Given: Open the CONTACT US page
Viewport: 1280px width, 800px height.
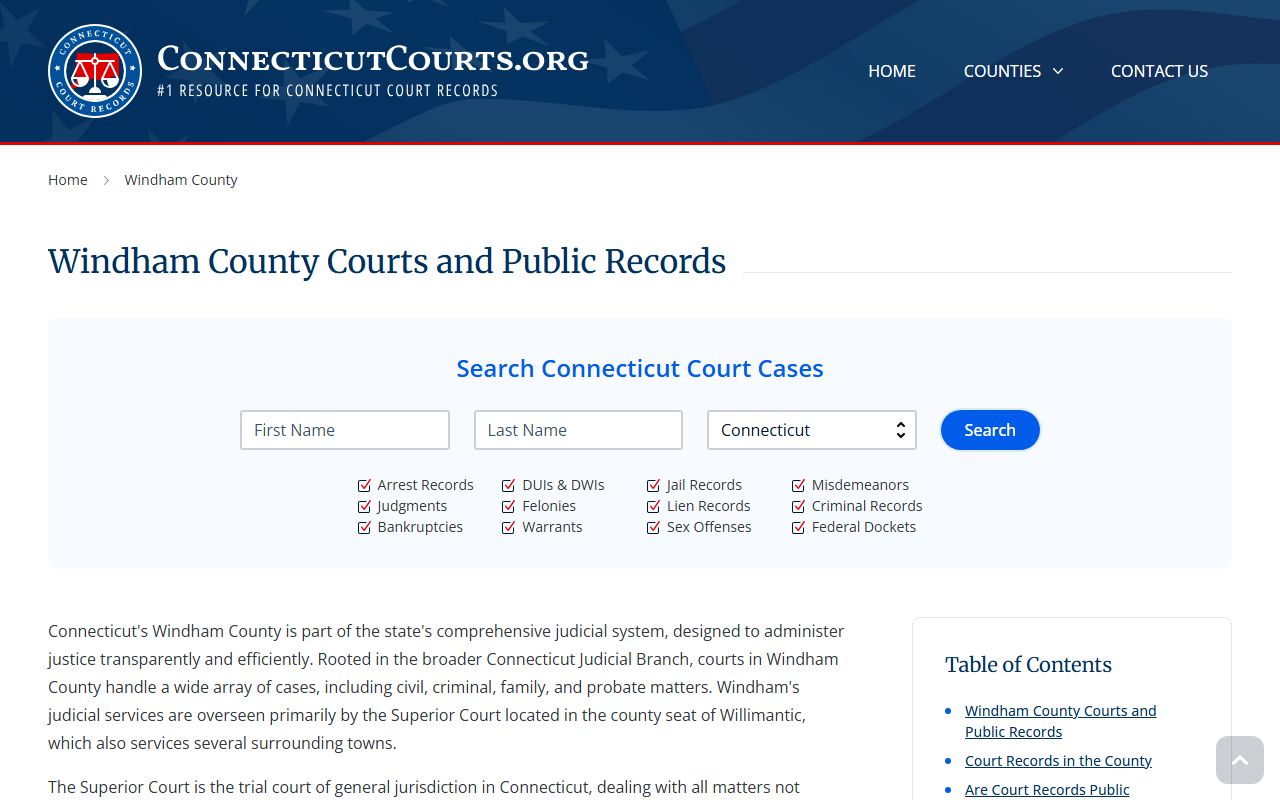Looking at the screenshot, I should [x=1159, y=71].
